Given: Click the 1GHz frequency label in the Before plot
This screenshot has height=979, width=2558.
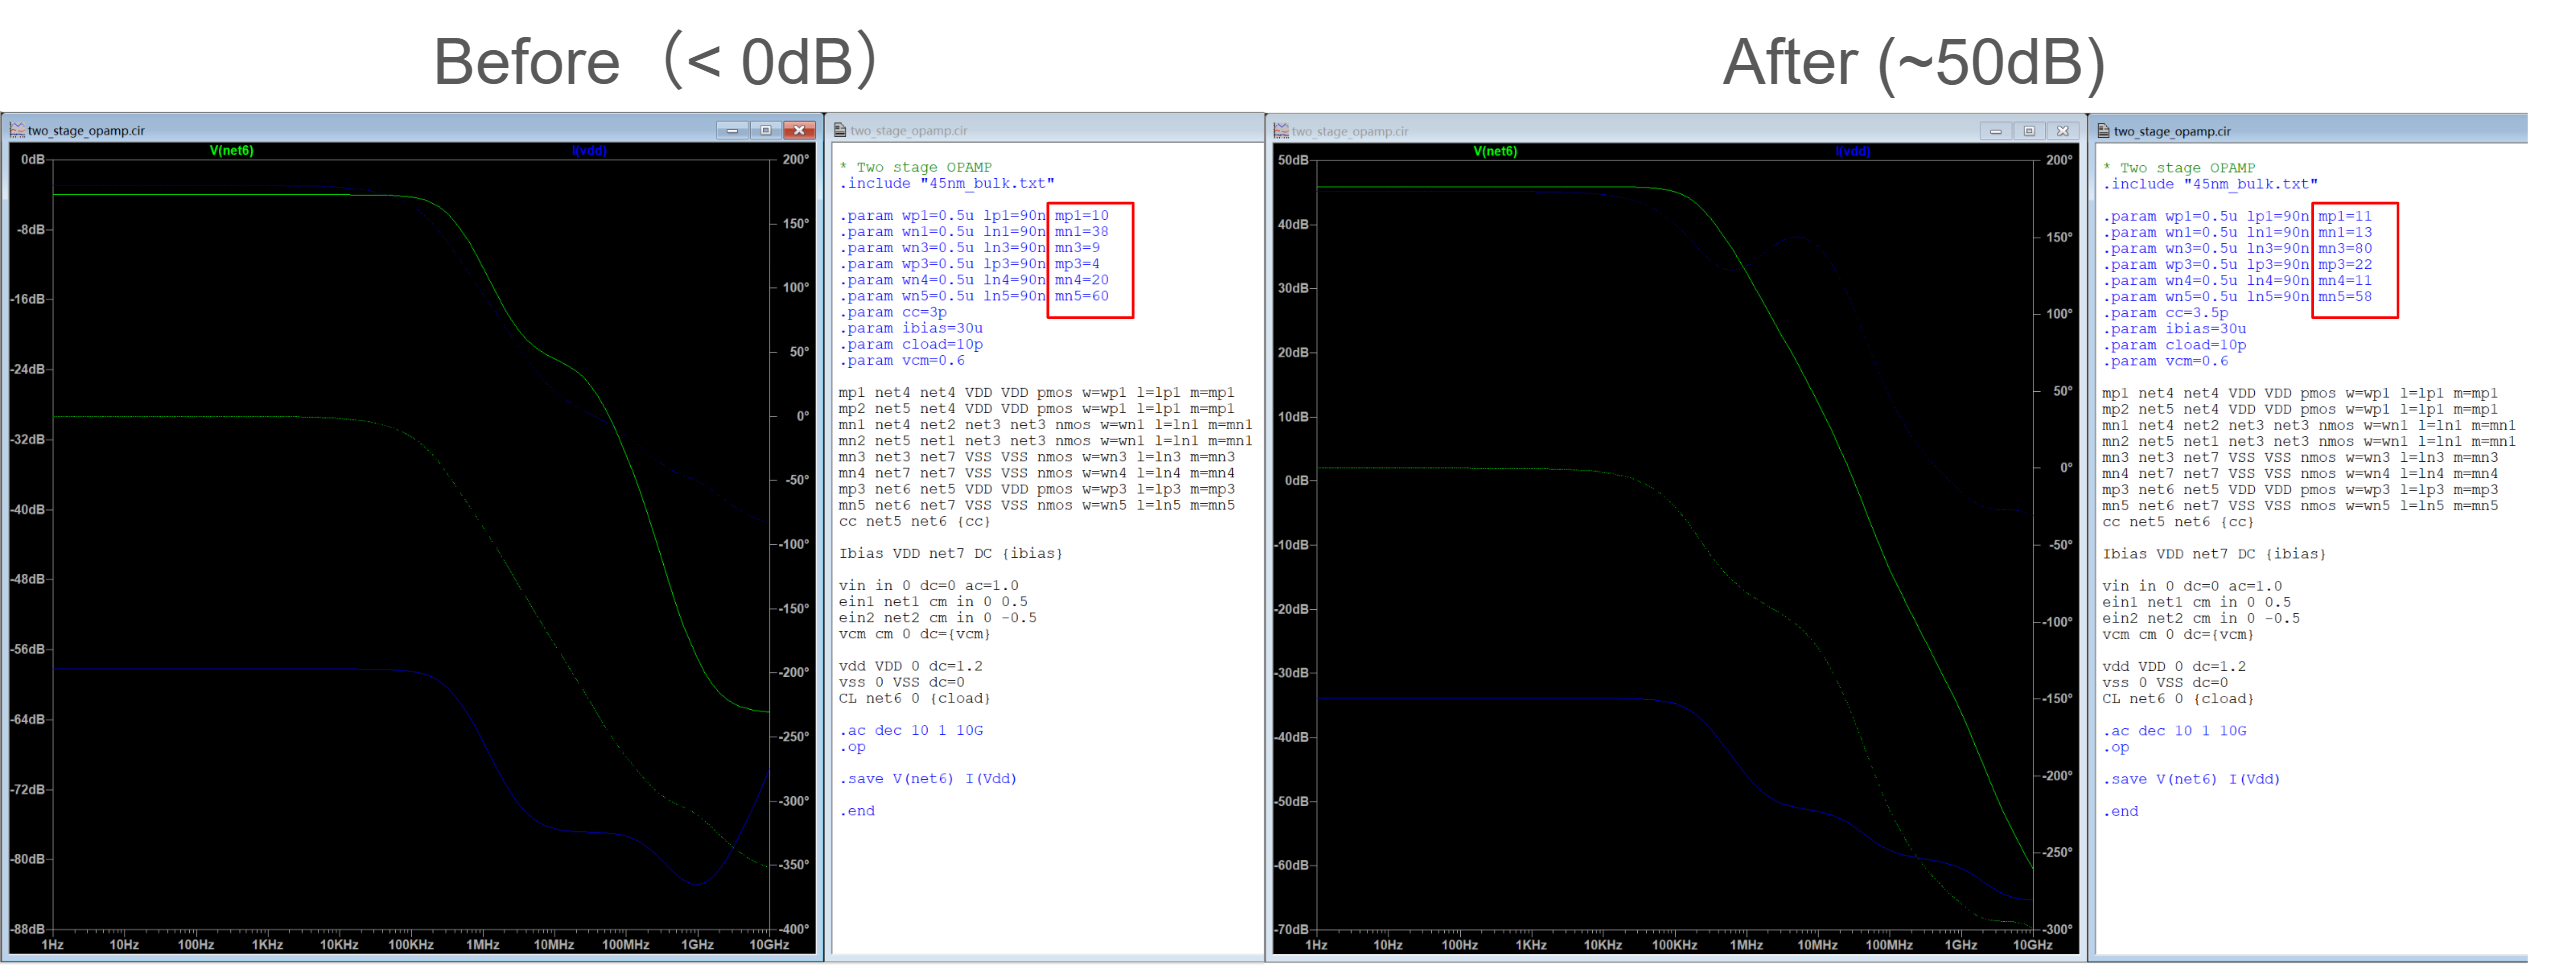Looking at the screenshot, I should [x=697, y=945].
